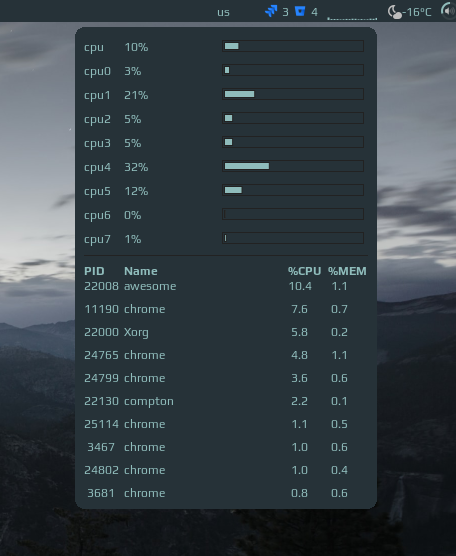This screenshot has width=456, height=556.
Task: Click the volume speaker icon in the top bar
Action: [x=449, y=11]
